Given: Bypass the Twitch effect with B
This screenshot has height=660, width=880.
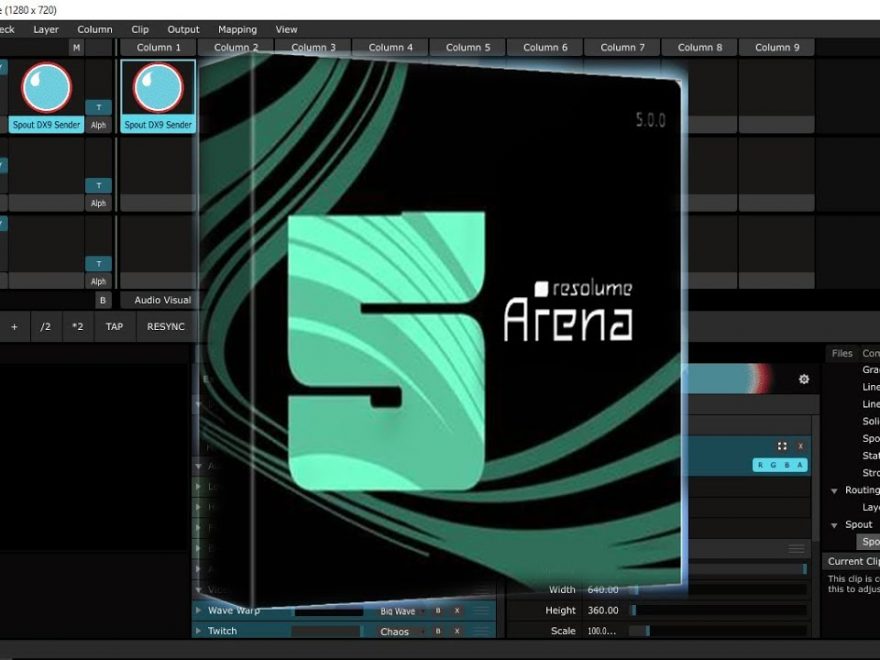Looking at the screenshot, I should (x=438, y=631).
